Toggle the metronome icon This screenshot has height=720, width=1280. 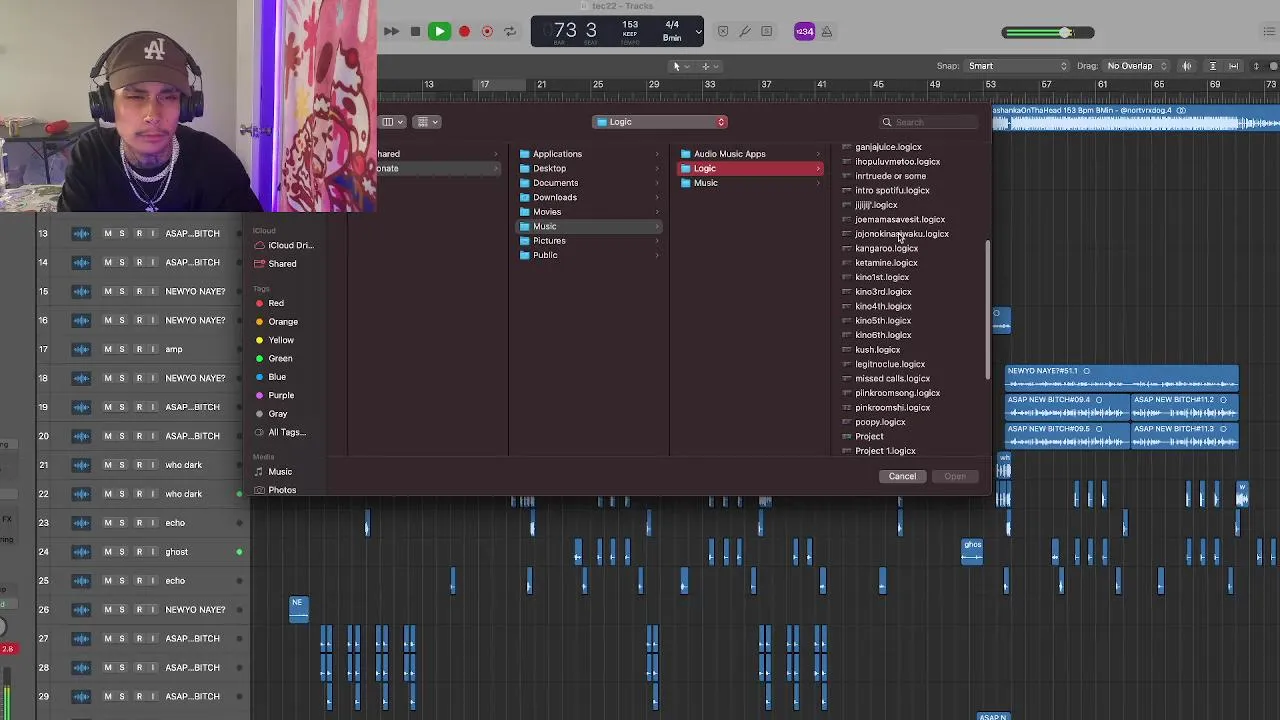[x=827, y=31]
